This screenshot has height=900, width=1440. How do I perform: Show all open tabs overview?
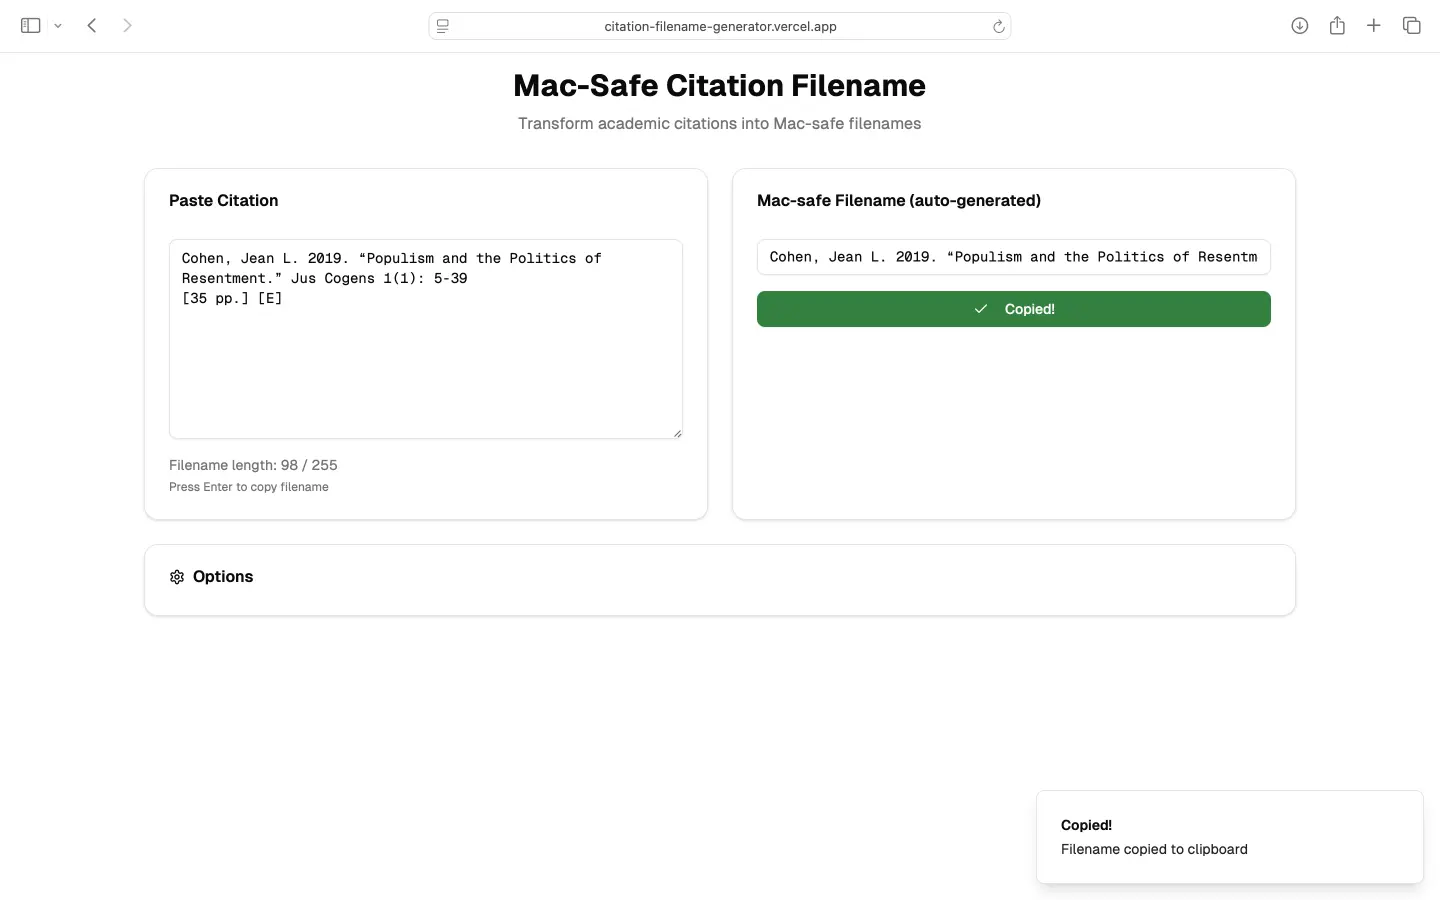pyautogui.click(x=1411, y=25)
